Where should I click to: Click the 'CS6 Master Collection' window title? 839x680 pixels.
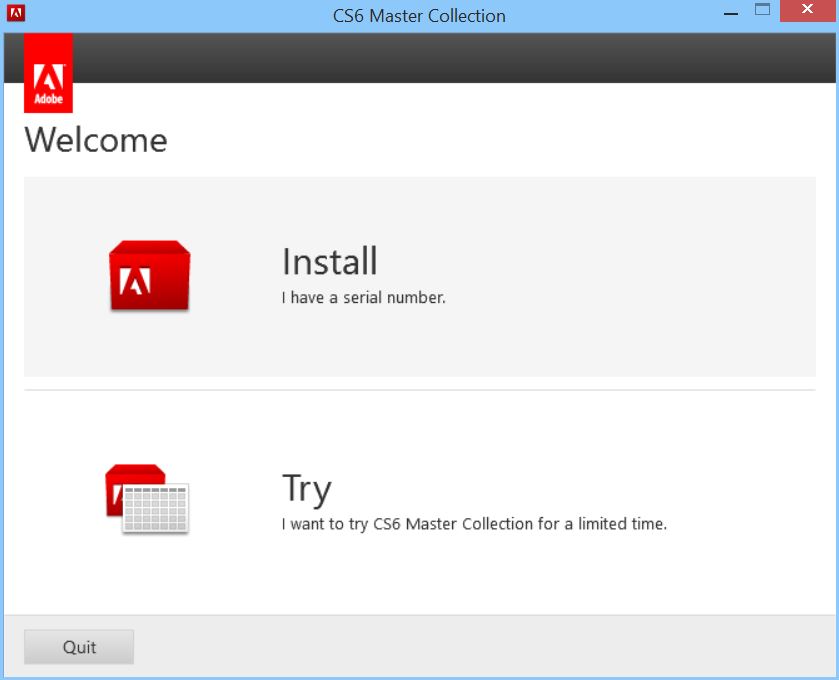pos(419,16)
